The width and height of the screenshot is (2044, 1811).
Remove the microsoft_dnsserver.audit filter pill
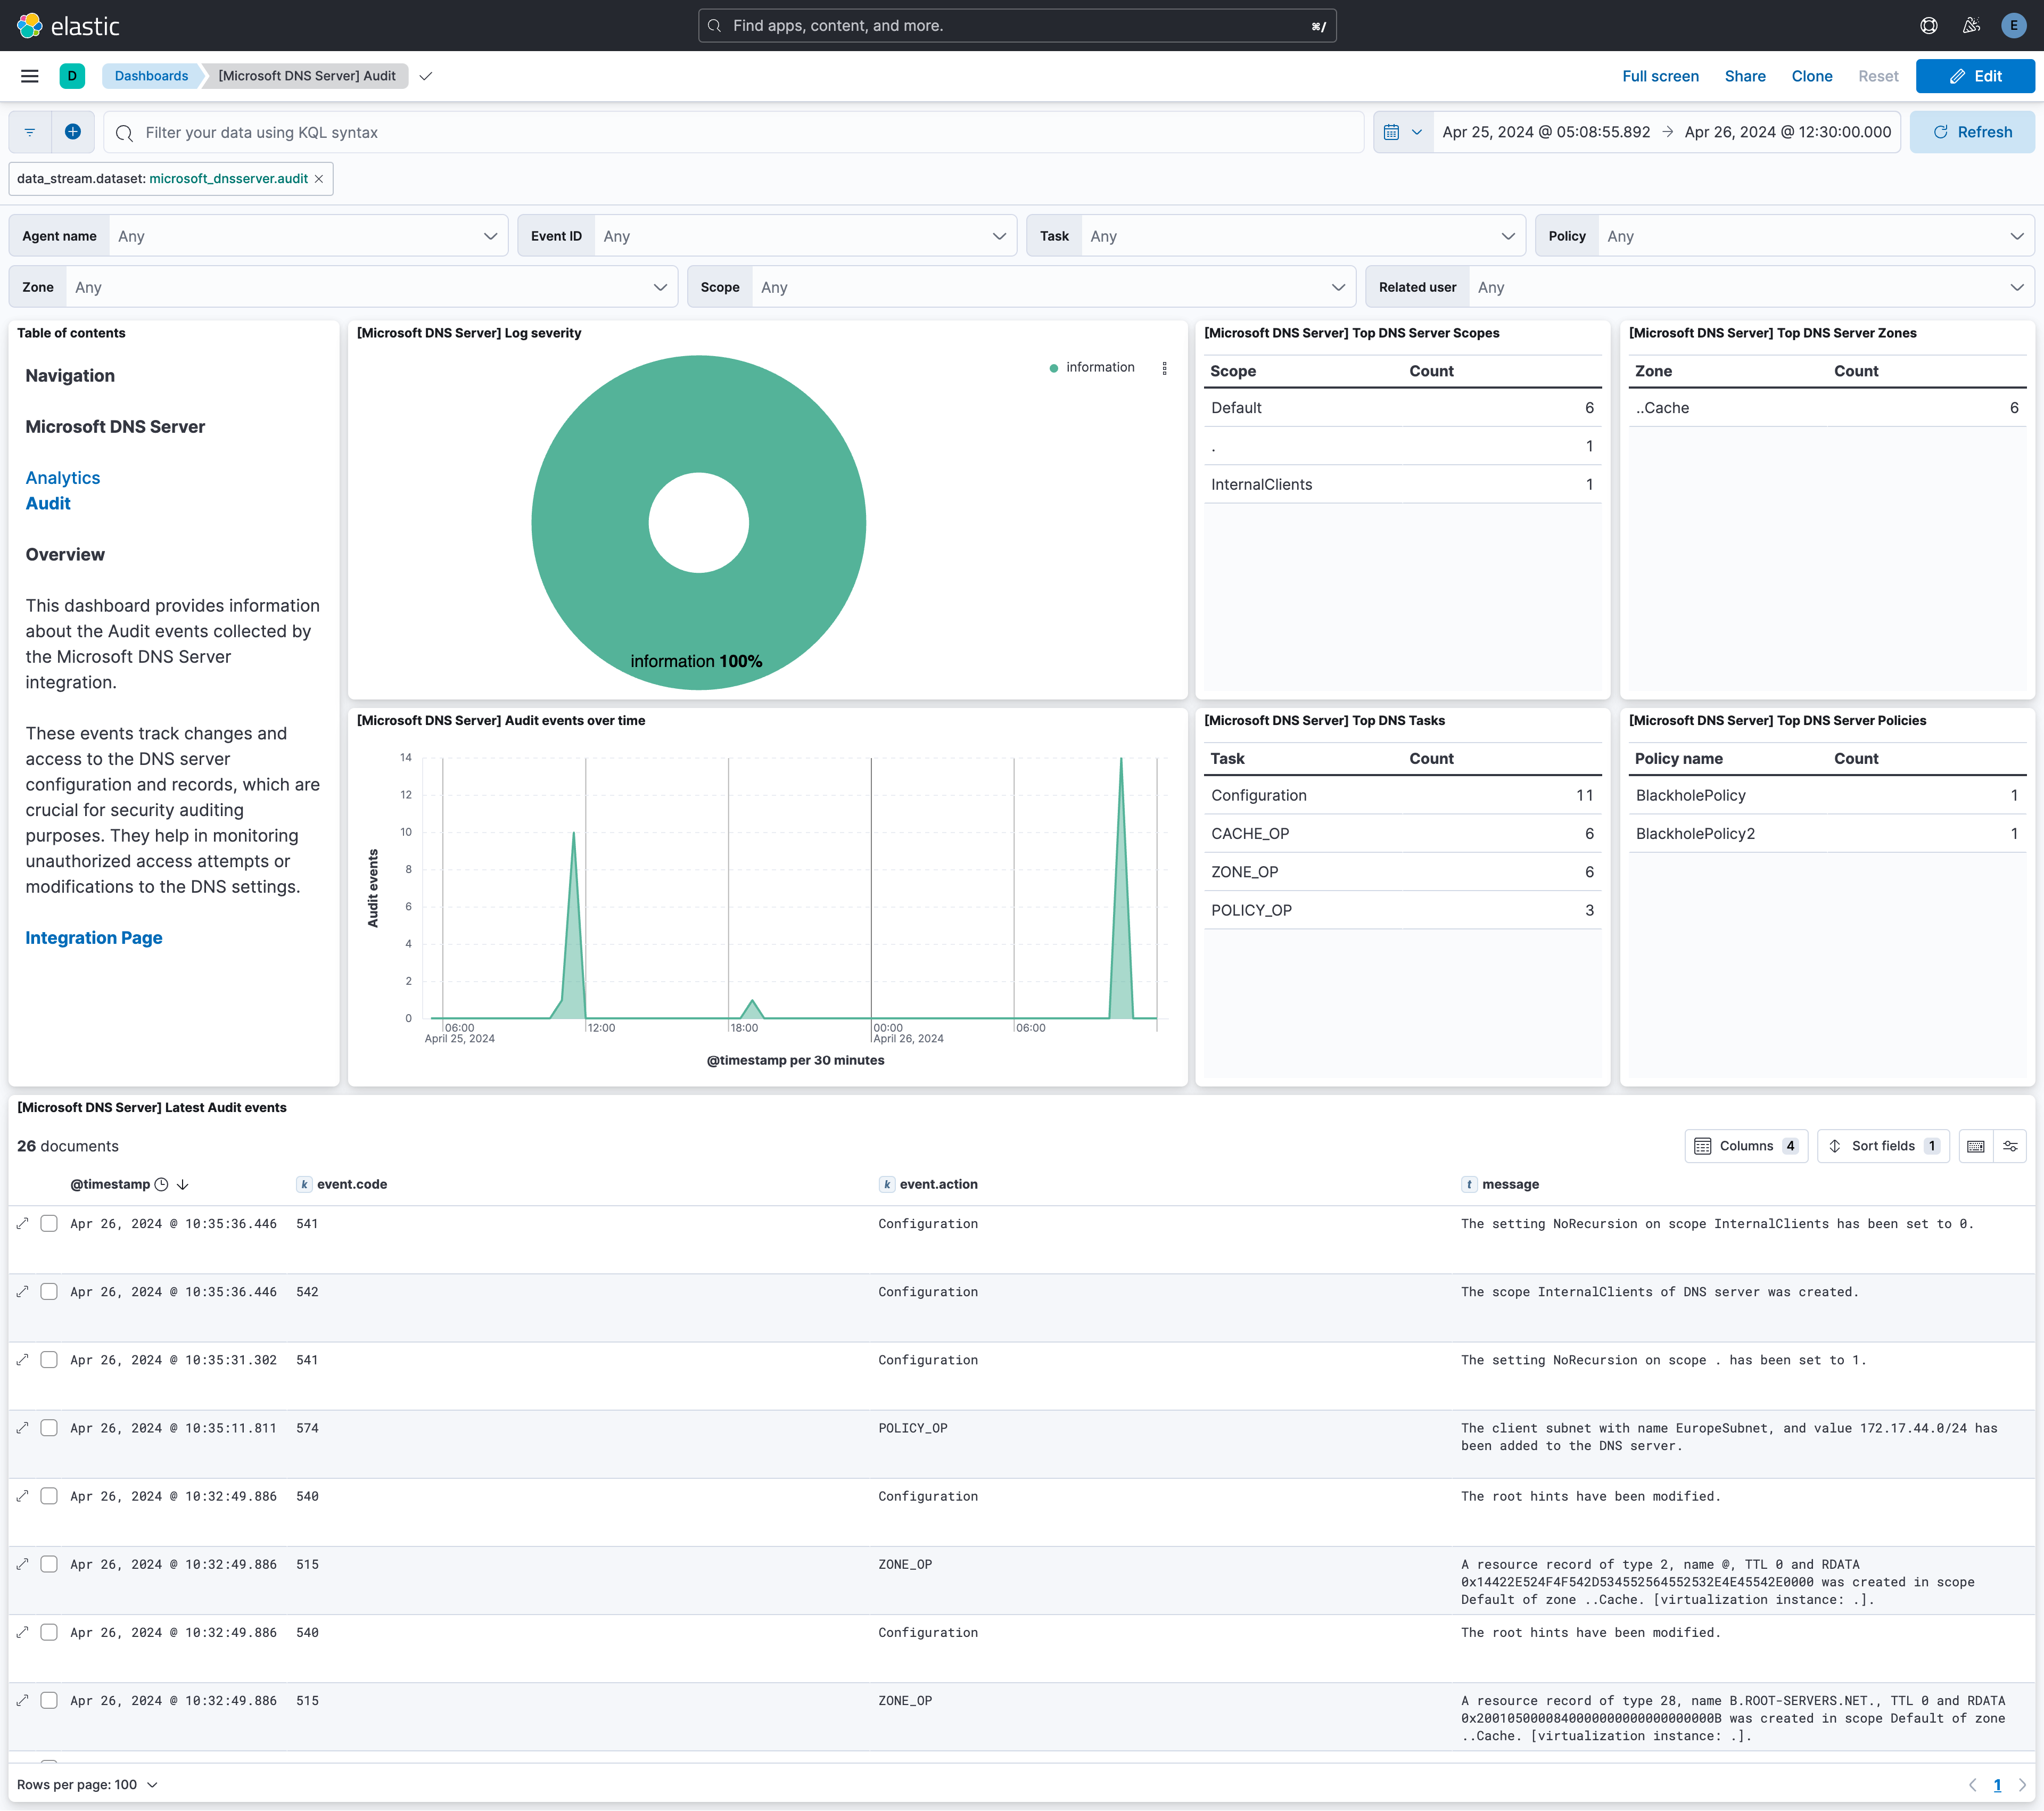318,178
